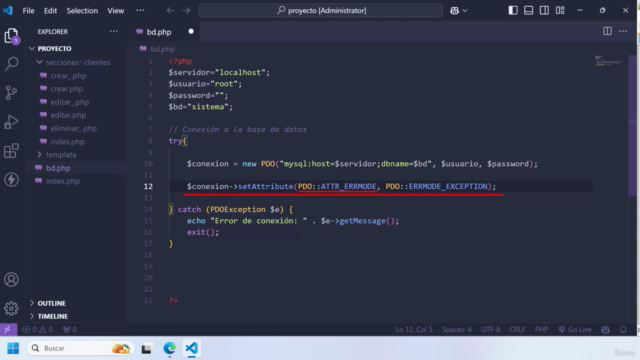Click the code minimap preview

click(x=608, y=61)
